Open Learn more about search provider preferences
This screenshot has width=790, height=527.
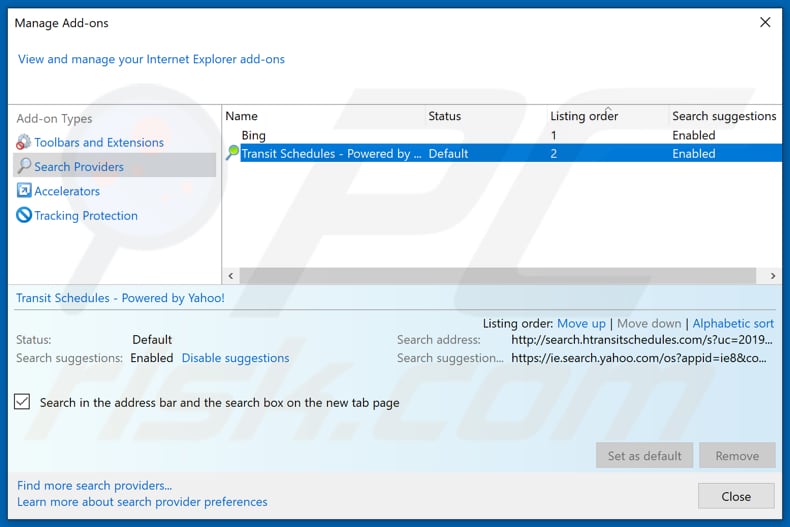coord(142,502)
